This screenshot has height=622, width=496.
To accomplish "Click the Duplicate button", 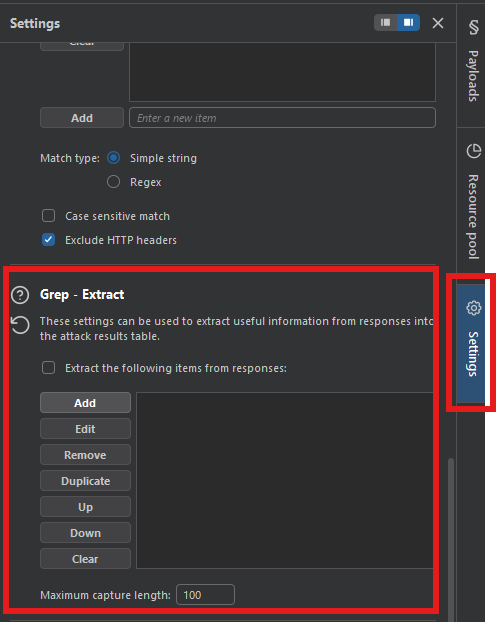I will pos(85,481).
